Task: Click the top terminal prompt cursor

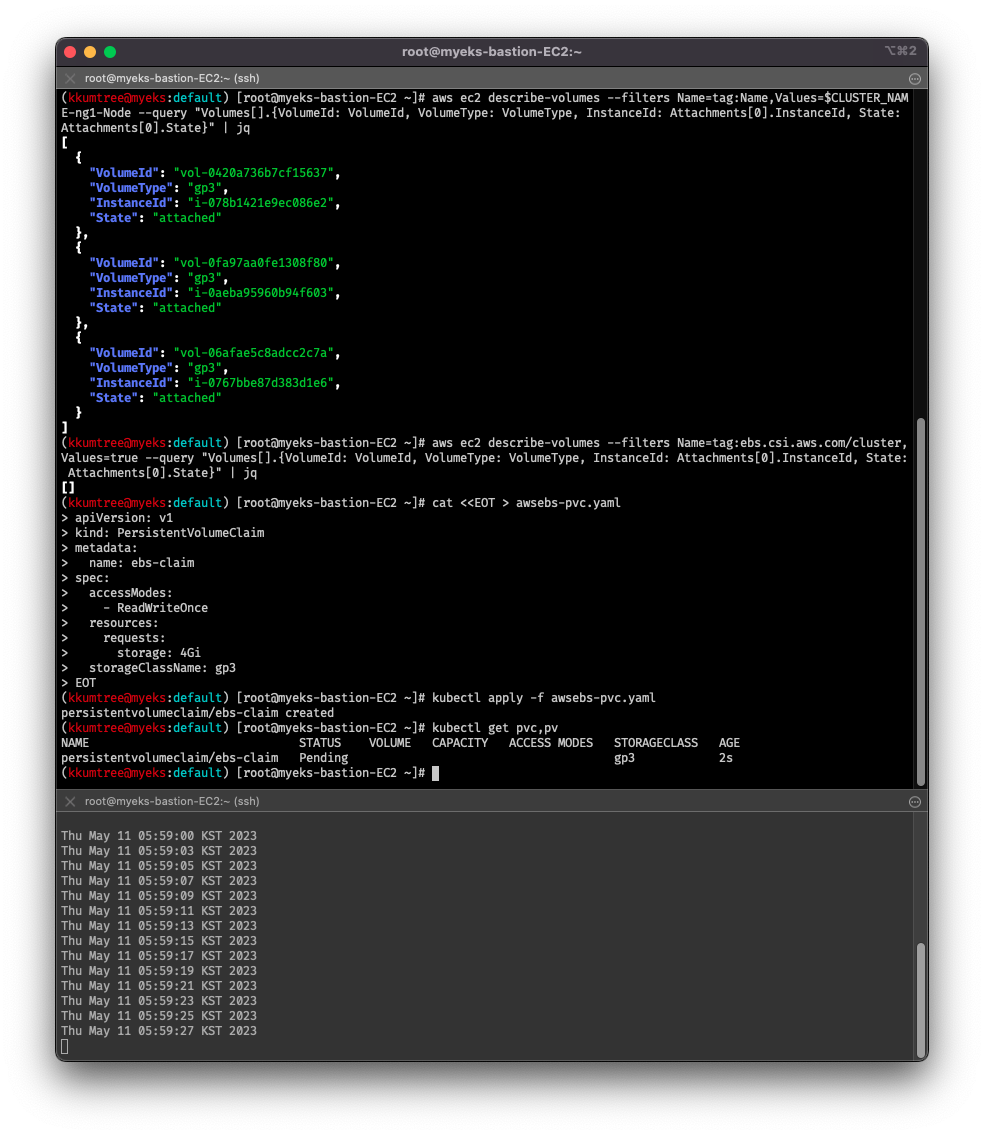Action: [435, 773]
